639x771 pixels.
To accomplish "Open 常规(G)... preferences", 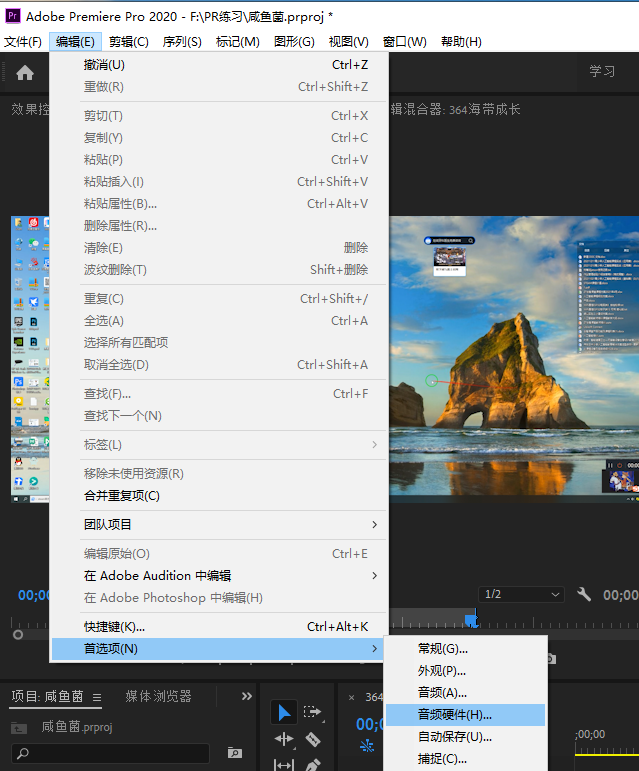I will 465,649.
